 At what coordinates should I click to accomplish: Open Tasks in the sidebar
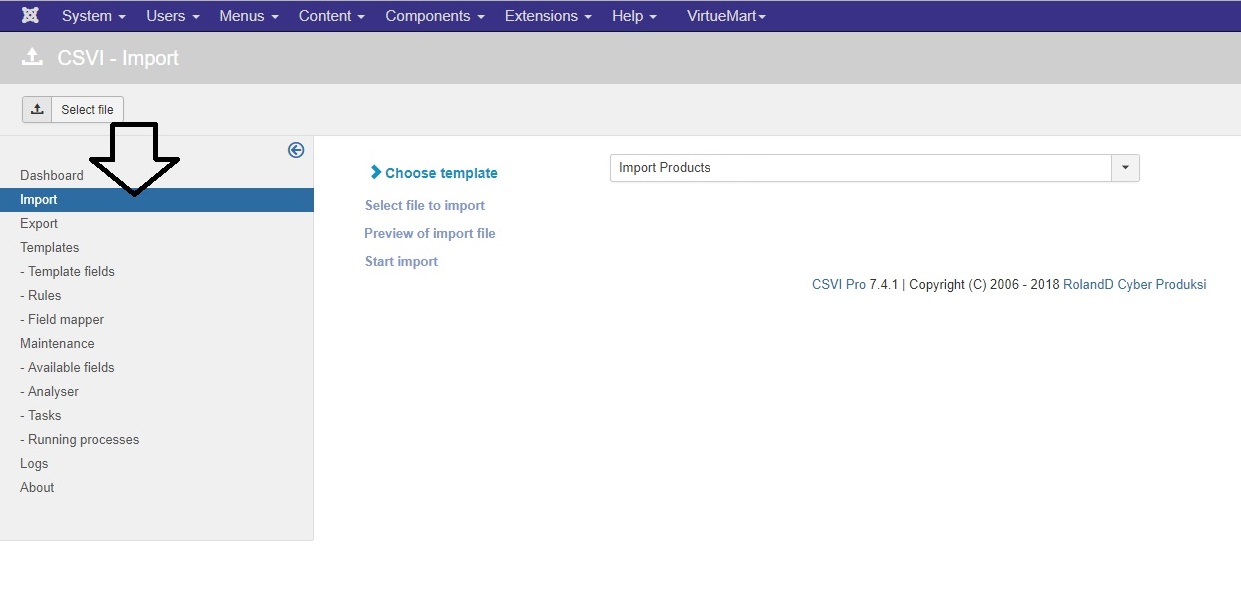tap(41, 416)
